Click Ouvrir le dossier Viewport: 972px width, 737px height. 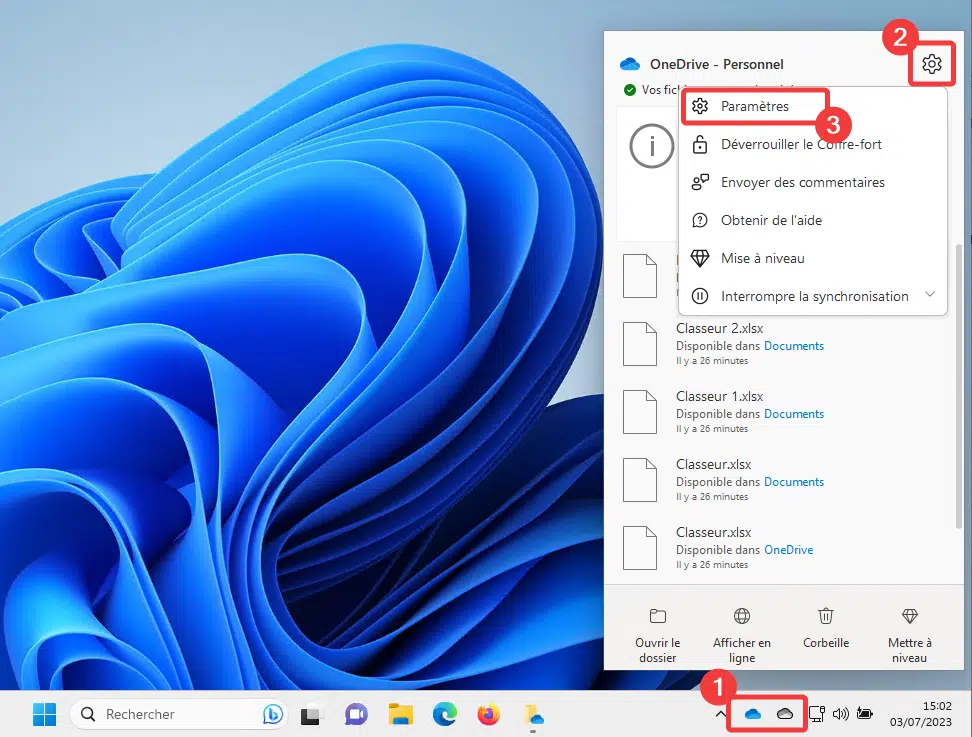(x=658, y=635)
